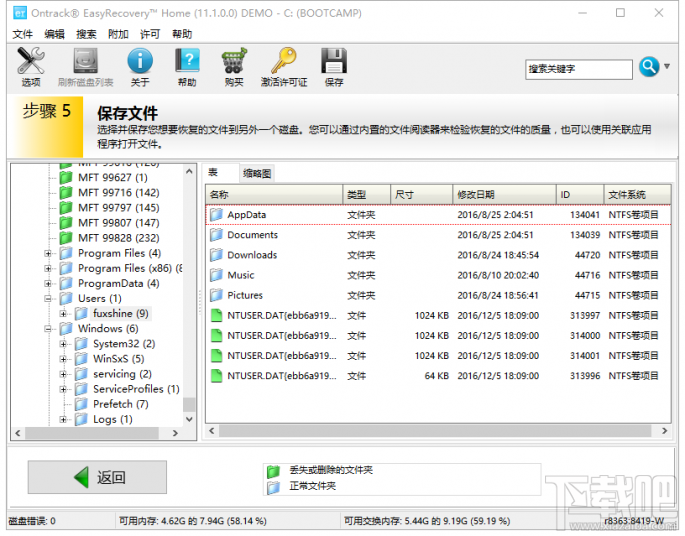This screenshot has width=685, height=536.
Task: Click the Save floppy disk icon
Action: point(334,61)
